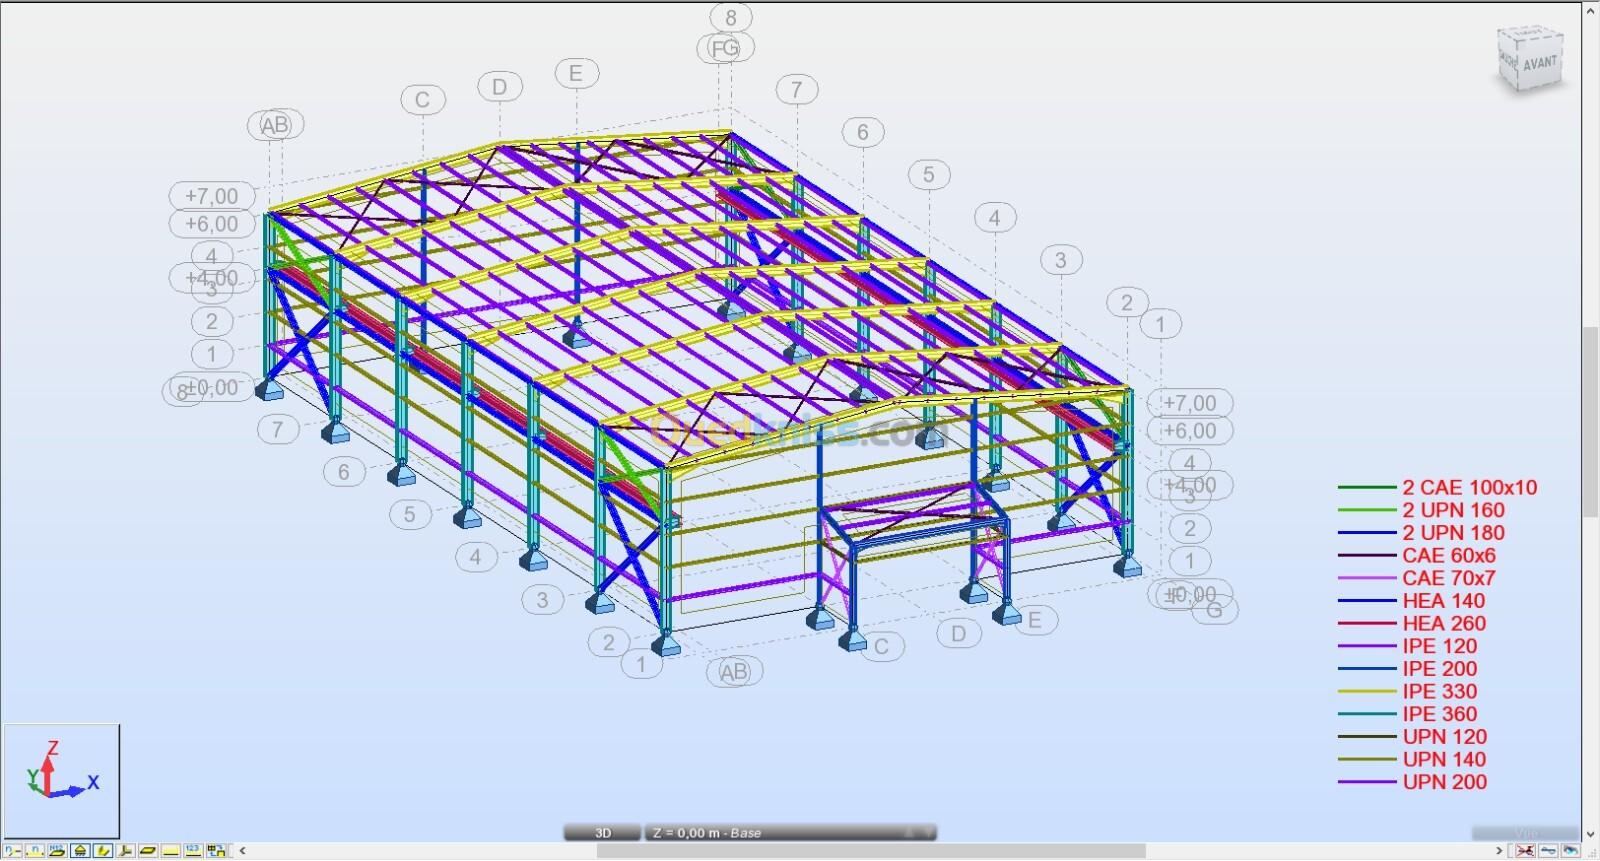This screenshot has height=861, width=1600.
Task: Click the Vue button at bottom right
Action: (1526, 833)
